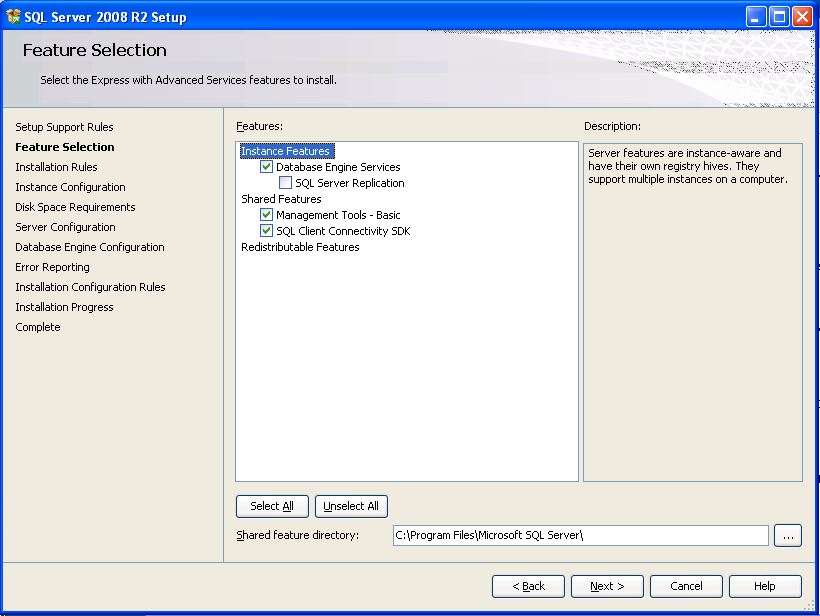This screenshot has height=616, width=820.
Task: Uncheck Management Tools - Basic checkbox
Action: point(267,215)
